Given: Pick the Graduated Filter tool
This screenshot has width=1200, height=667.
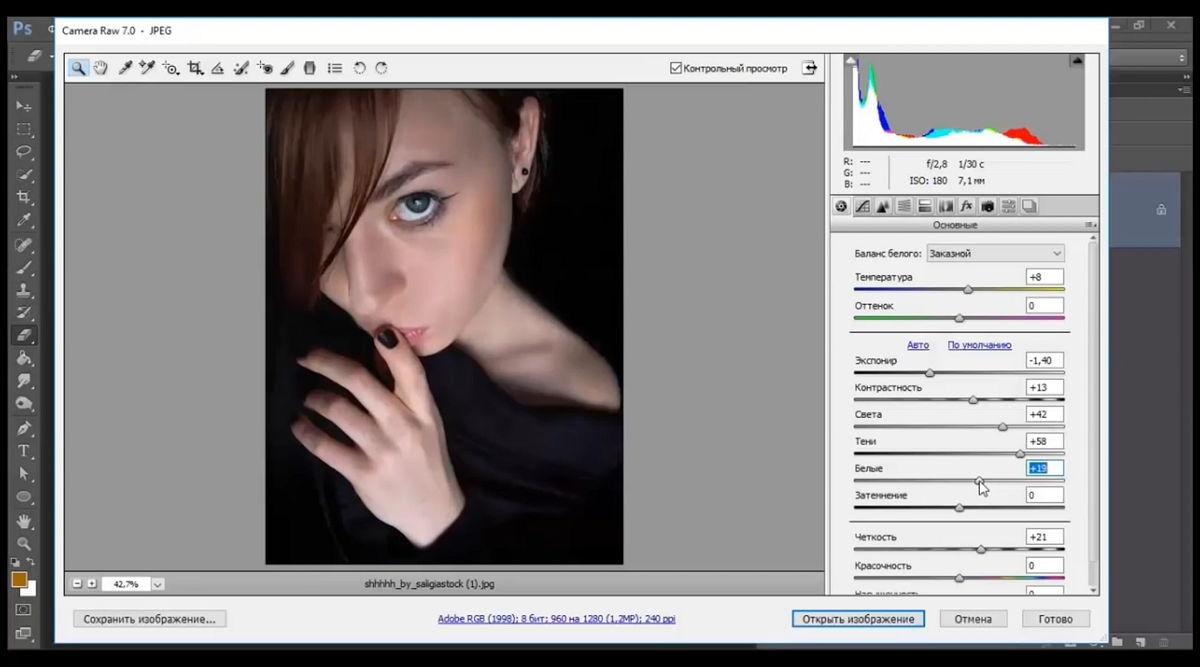Looking at the screenshot, I should [310, 68].
